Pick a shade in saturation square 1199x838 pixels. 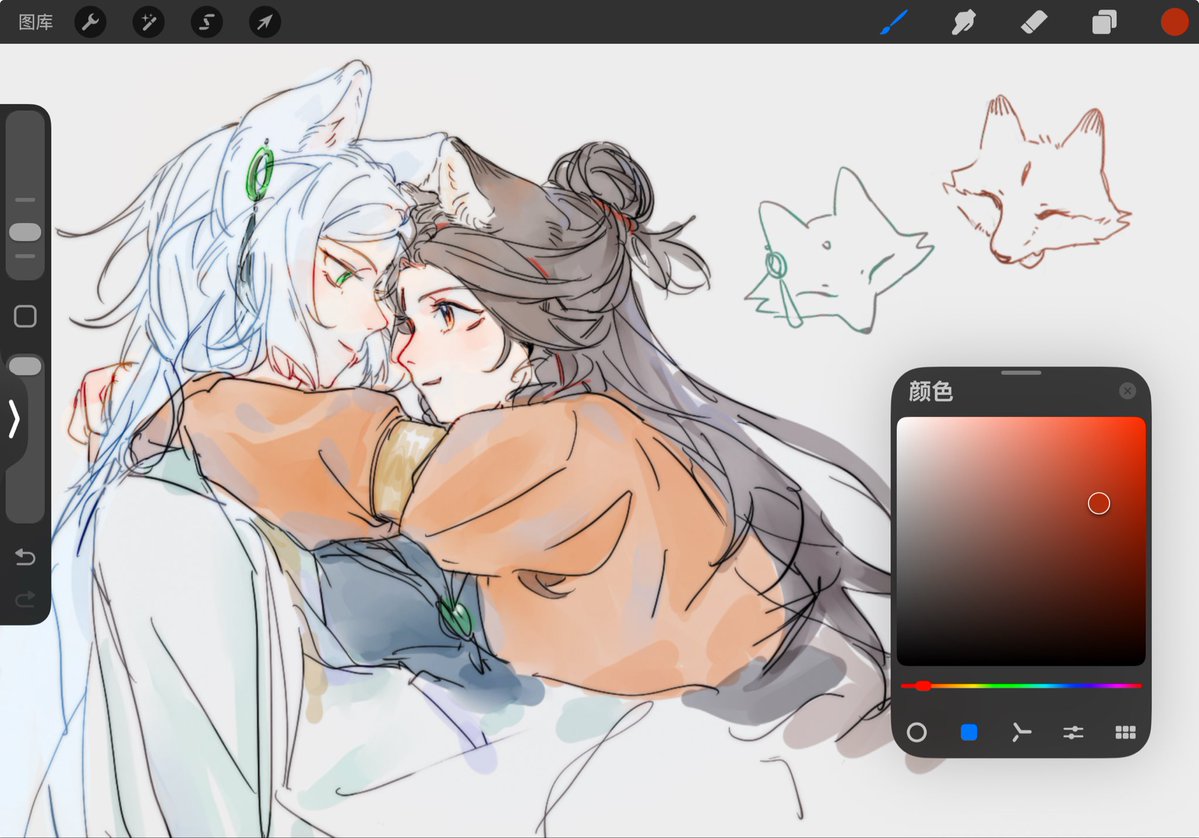pos(1021,541)
